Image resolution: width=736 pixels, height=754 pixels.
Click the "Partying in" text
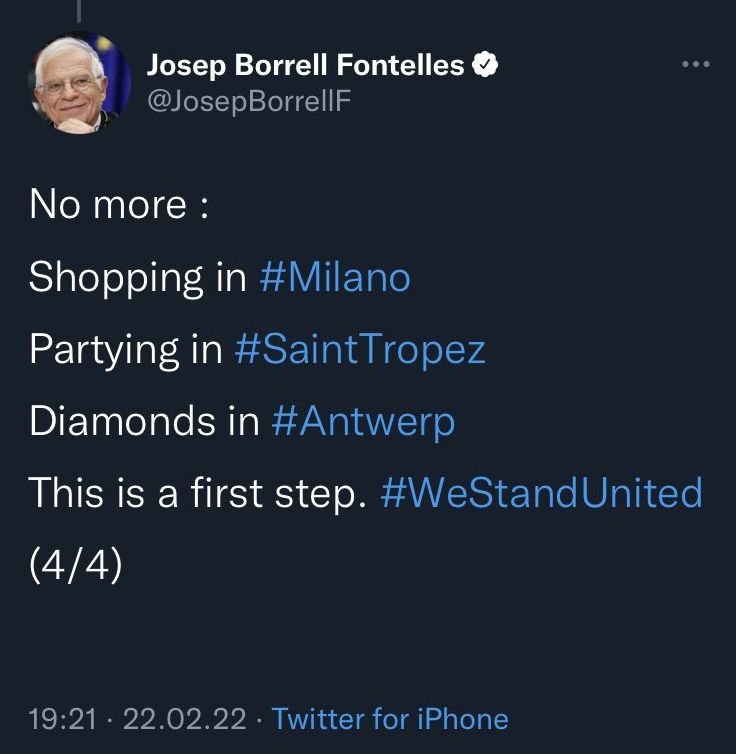tap(125, 349)
